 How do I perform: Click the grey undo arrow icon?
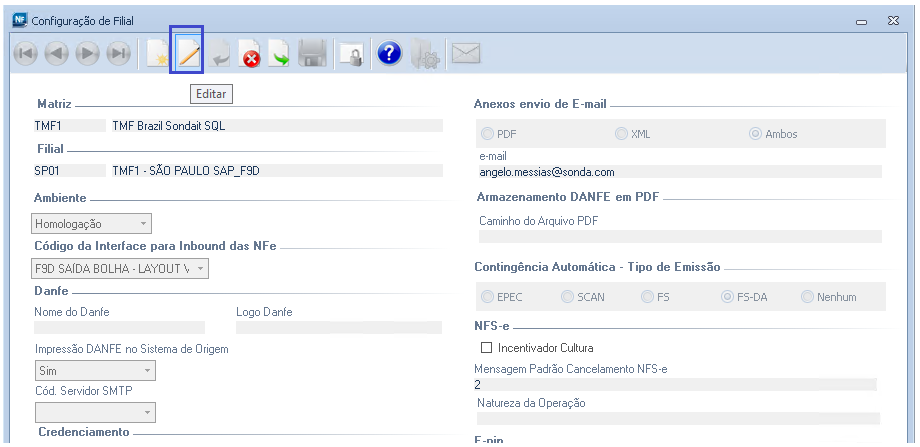(219, 54)
